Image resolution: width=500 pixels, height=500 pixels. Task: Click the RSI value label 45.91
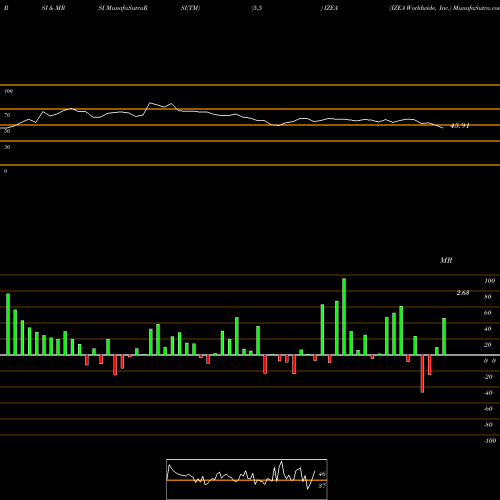coord(460,126)
